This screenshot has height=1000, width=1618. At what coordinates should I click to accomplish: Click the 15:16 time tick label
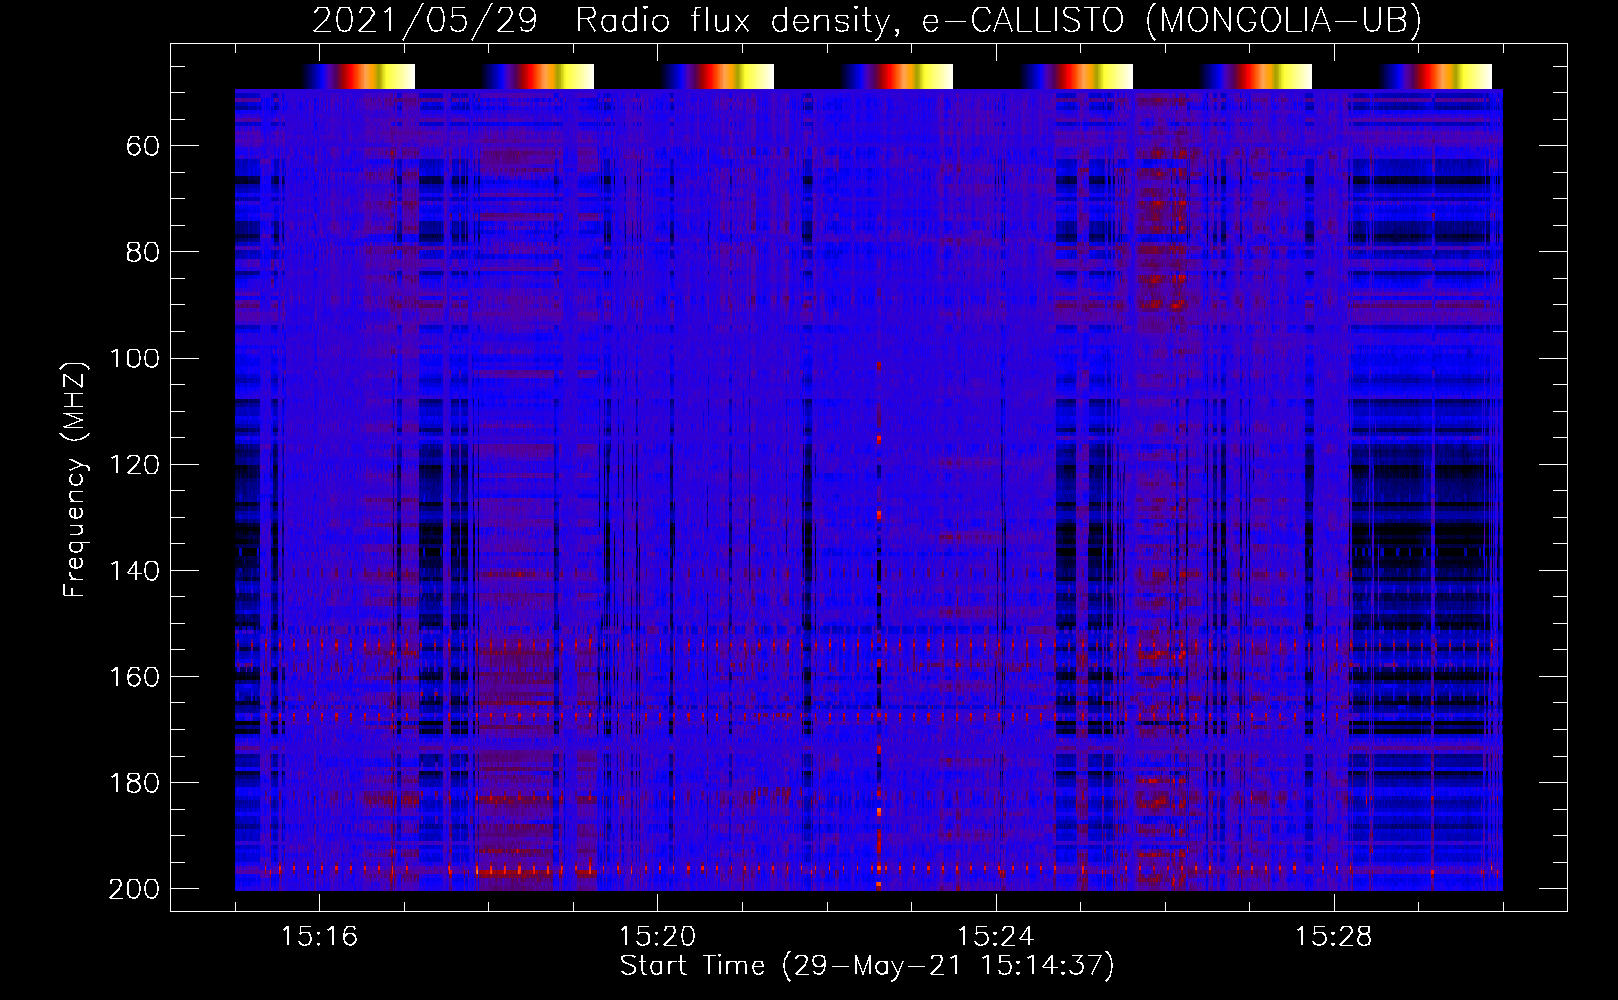(x=319, y=937)
